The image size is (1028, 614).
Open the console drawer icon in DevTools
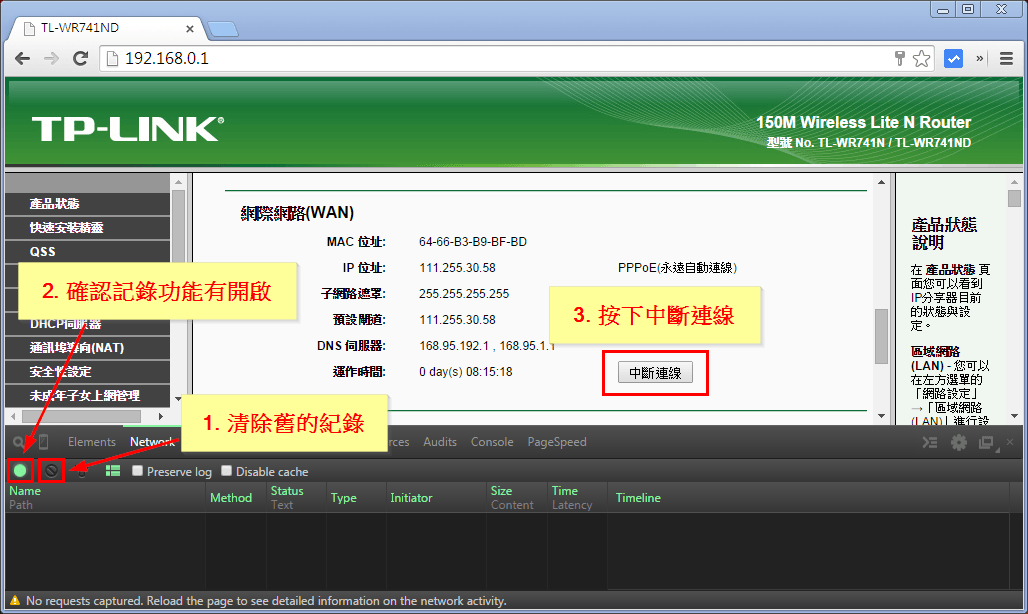pos(928,441)
